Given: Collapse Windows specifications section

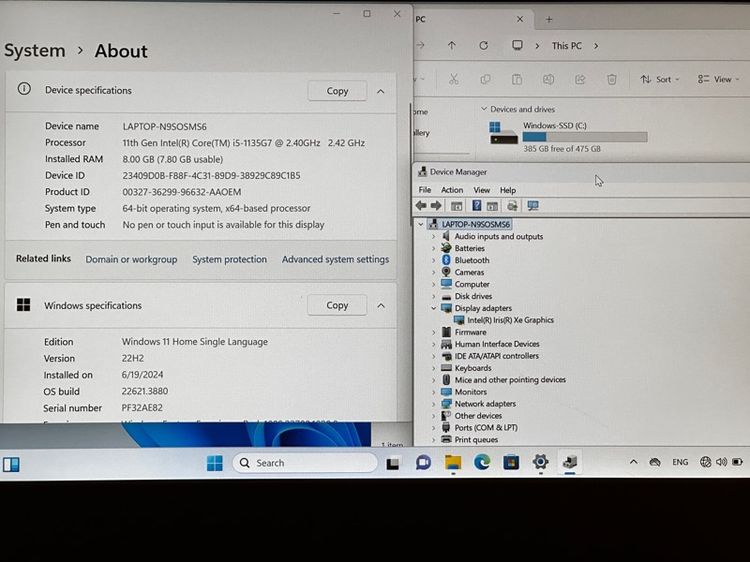Looking at the screenshot, I should [x=381, y=306].
